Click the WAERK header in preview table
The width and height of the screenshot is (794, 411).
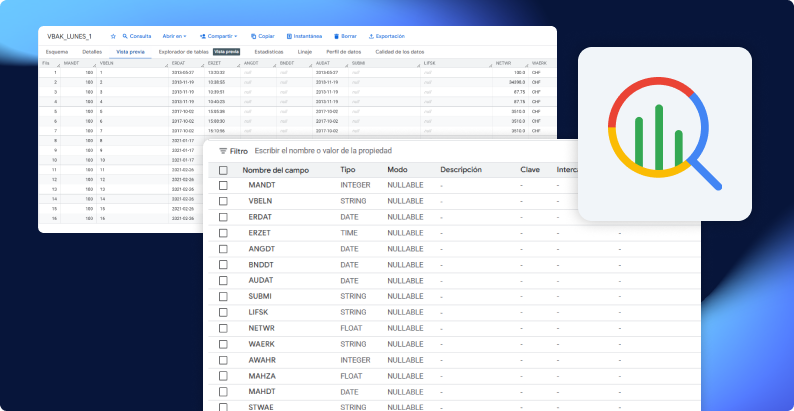coord(538,64)
